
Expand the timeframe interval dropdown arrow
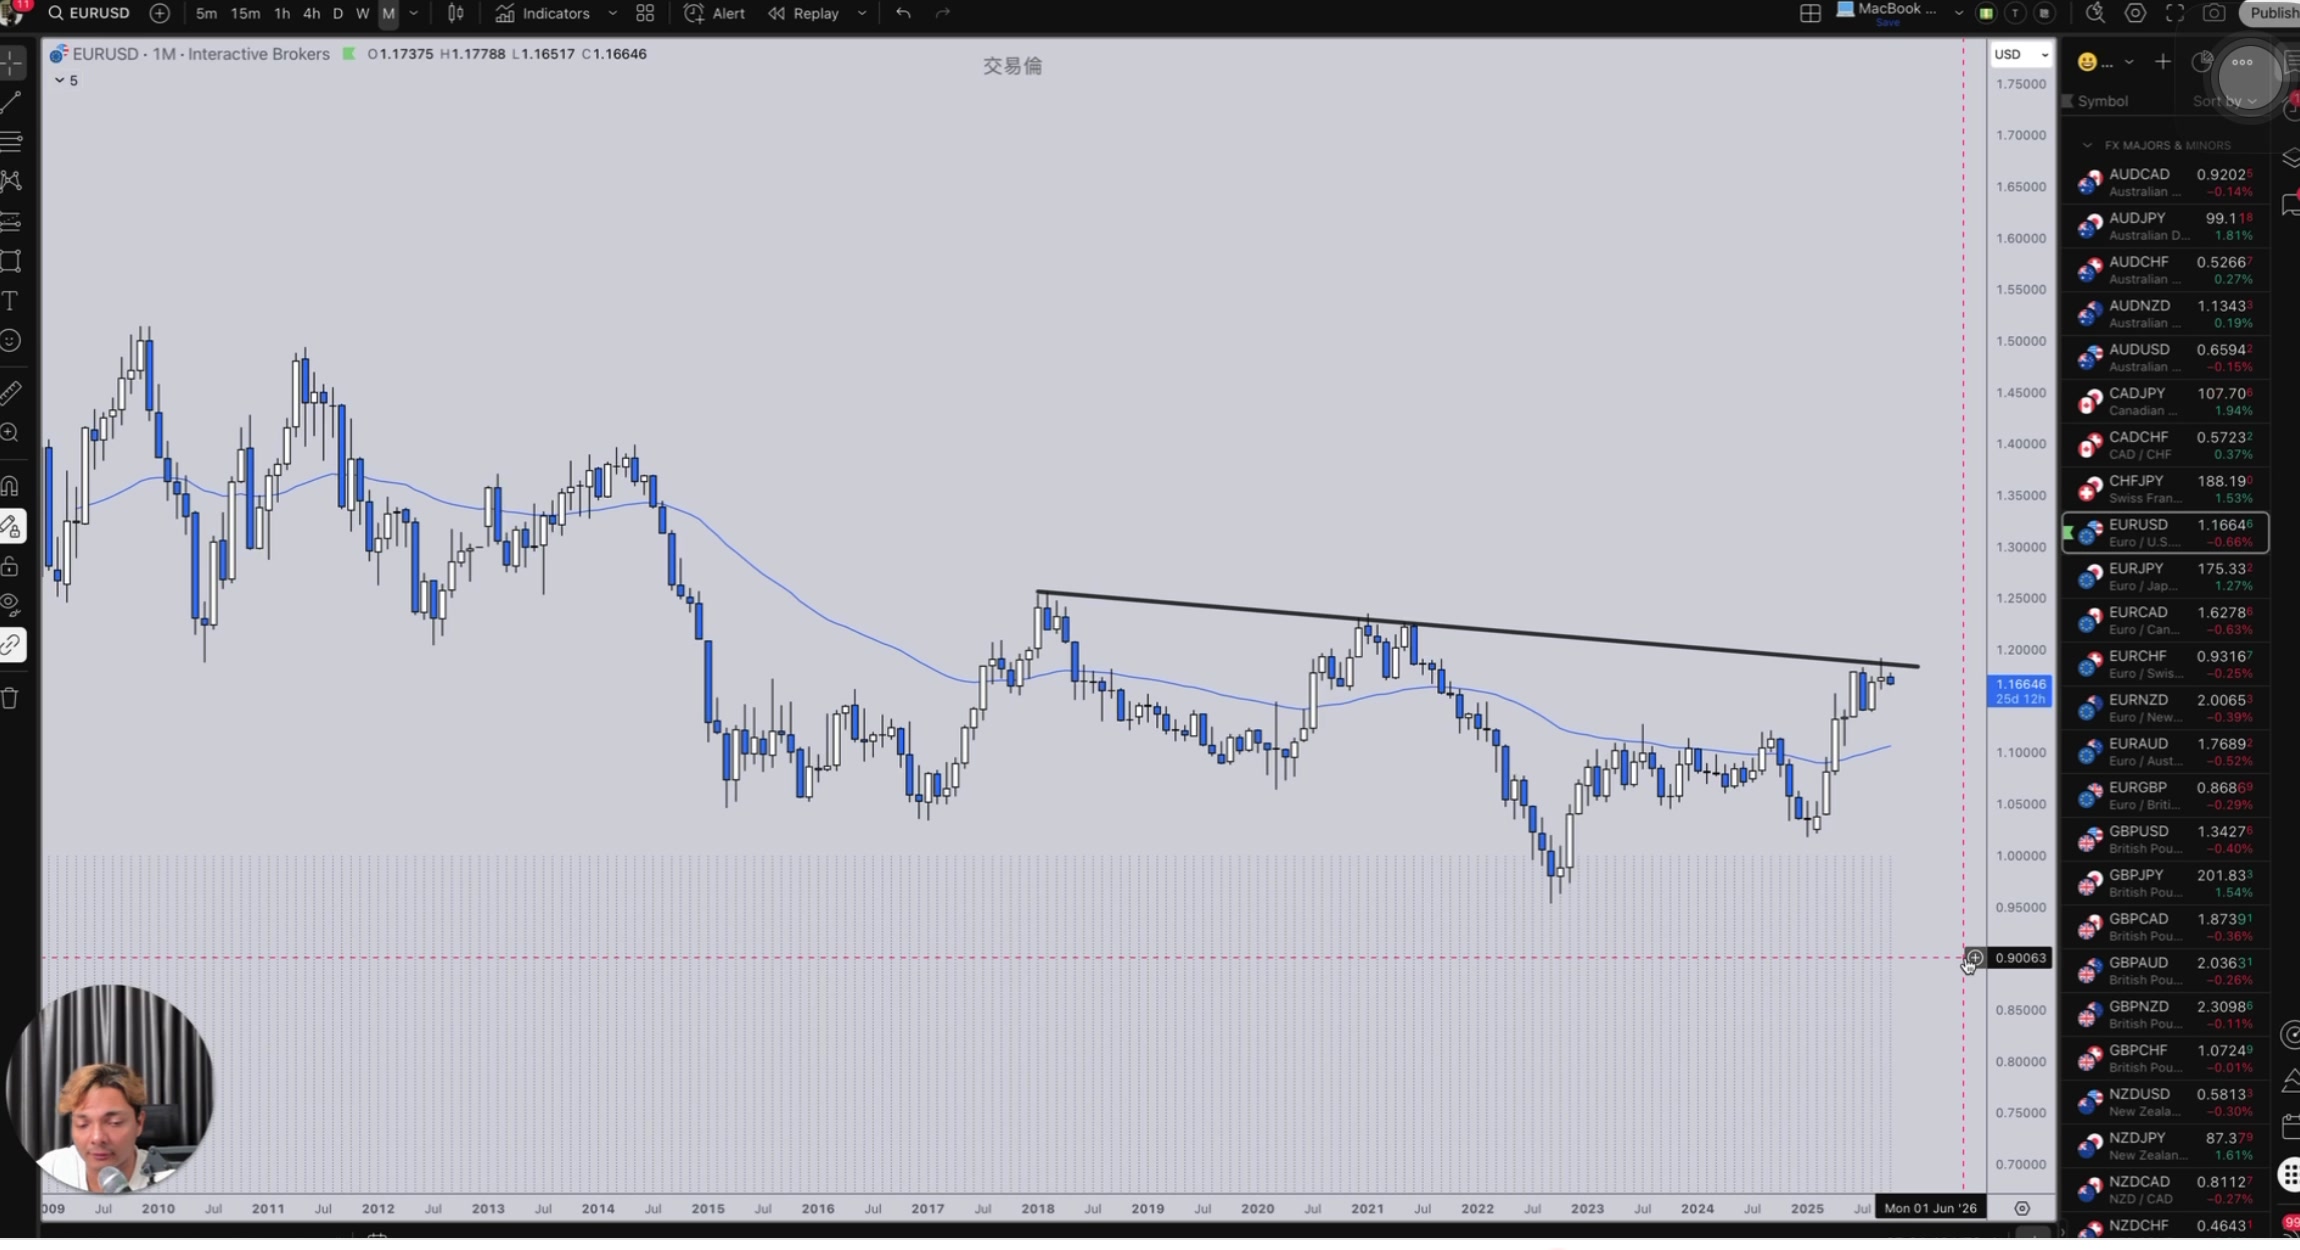click(x=414, y=13)
